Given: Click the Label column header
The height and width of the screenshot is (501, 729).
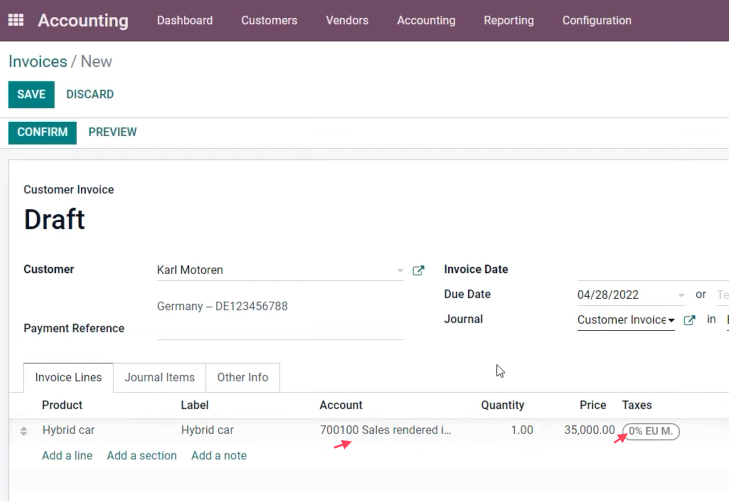Looking at the screenshot, I should pos(194,405).
